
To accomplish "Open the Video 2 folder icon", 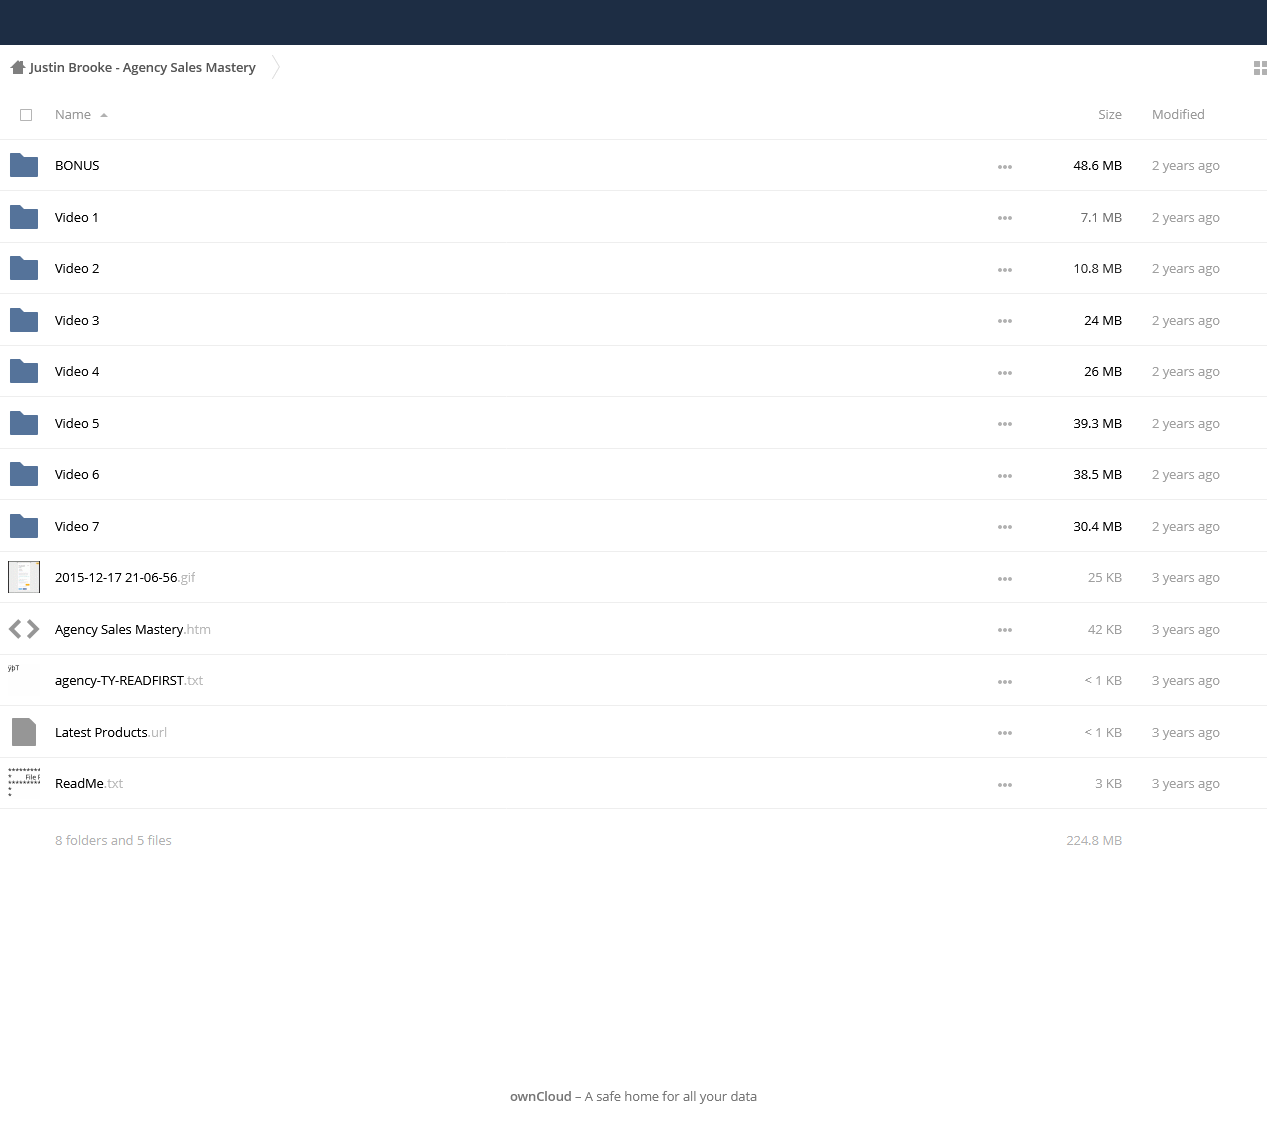I will (x=24, y=268).
